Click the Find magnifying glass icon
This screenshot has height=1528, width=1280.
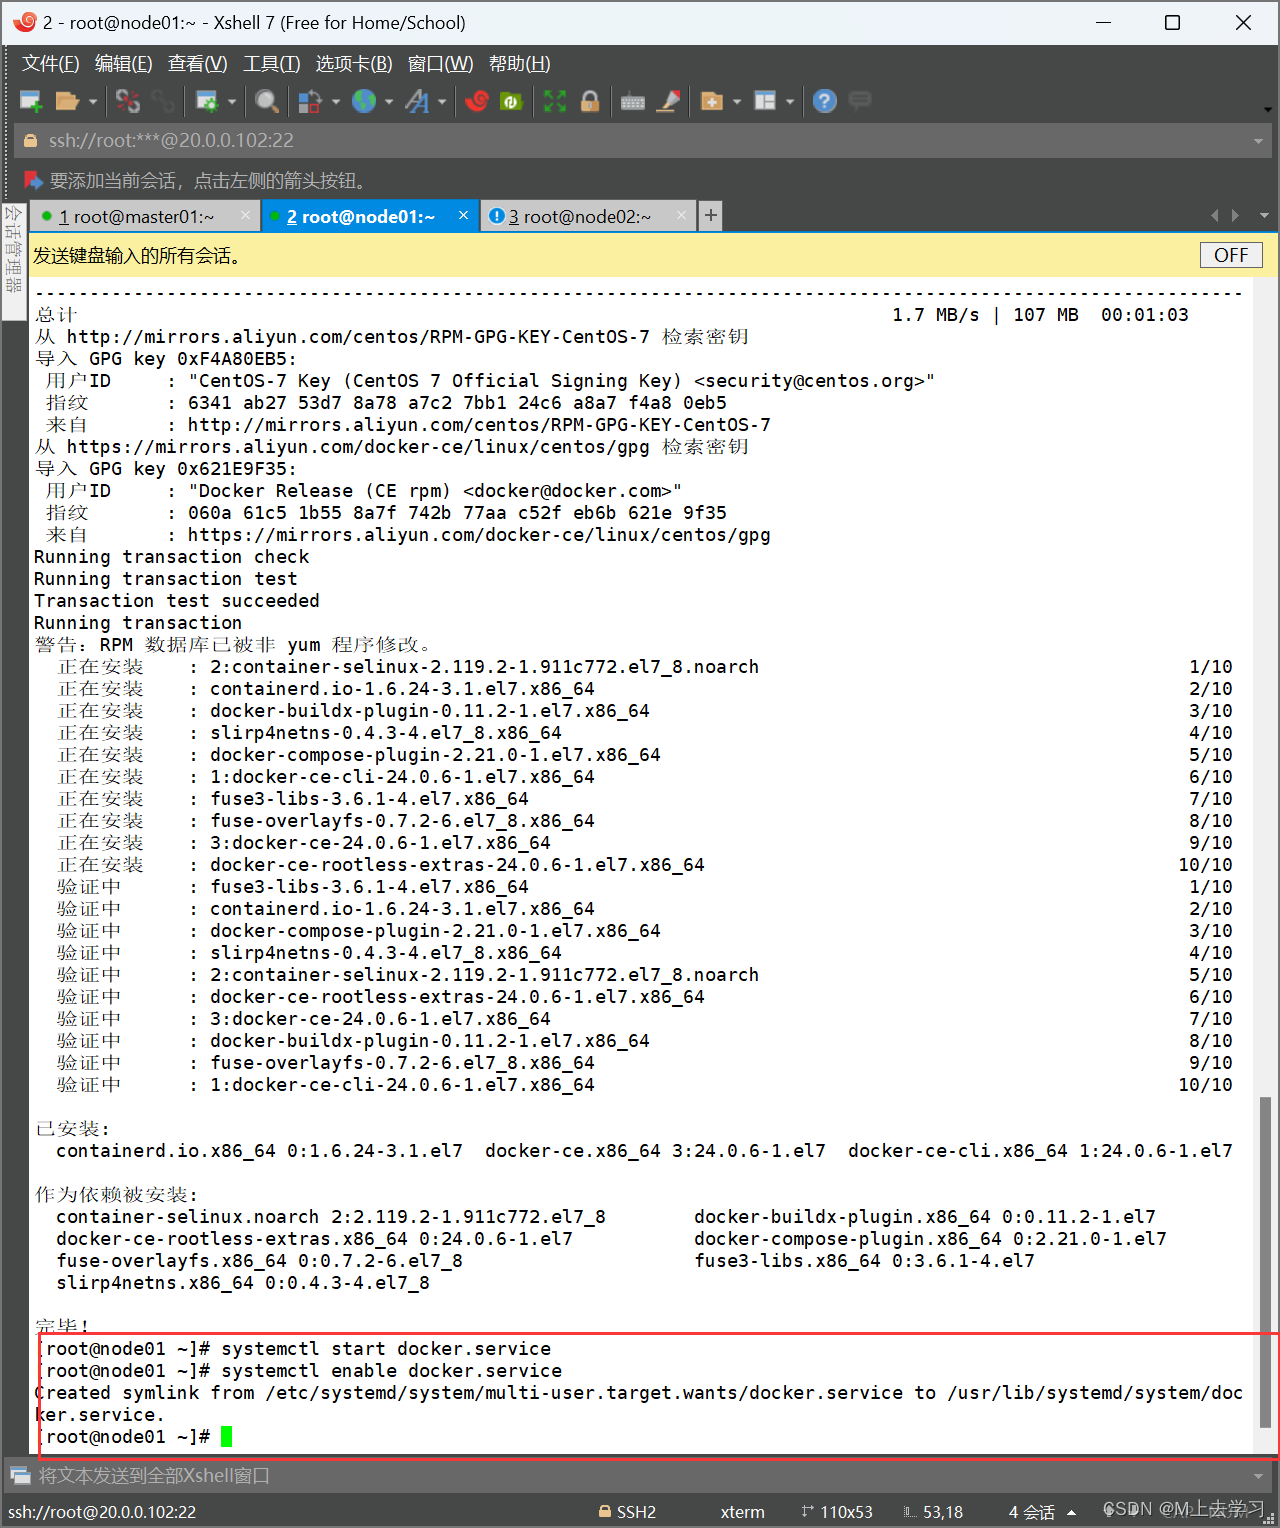point(266,101)
